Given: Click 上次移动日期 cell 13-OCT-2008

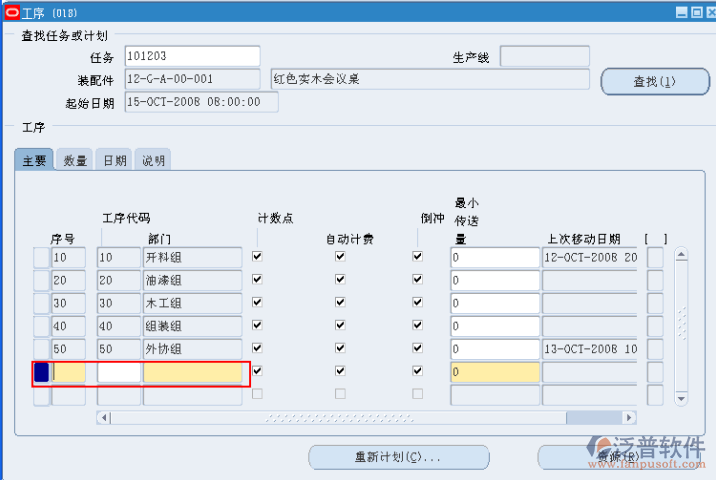Looking at the screenshot, I should [x=590, y=349].
